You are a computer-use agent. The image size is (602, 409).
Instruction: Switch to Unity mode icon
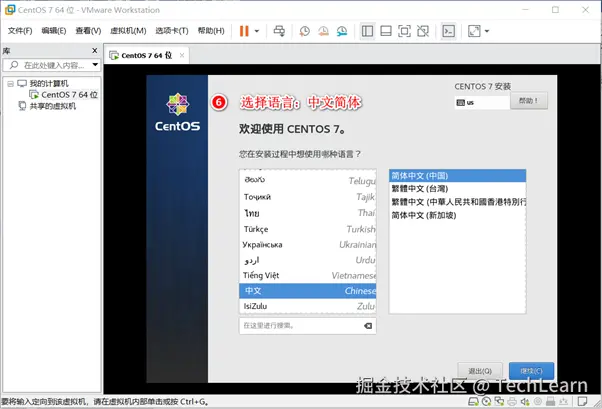423,31
